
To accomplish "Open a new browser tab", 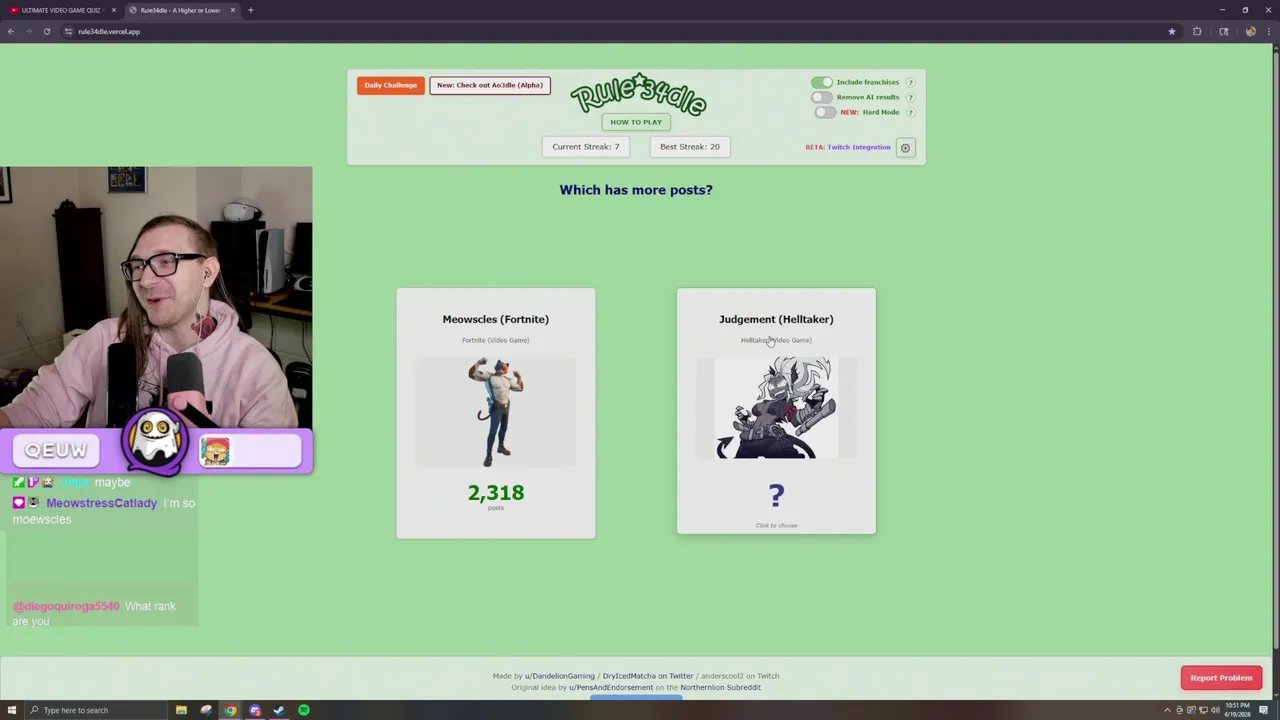I will 251,10.
